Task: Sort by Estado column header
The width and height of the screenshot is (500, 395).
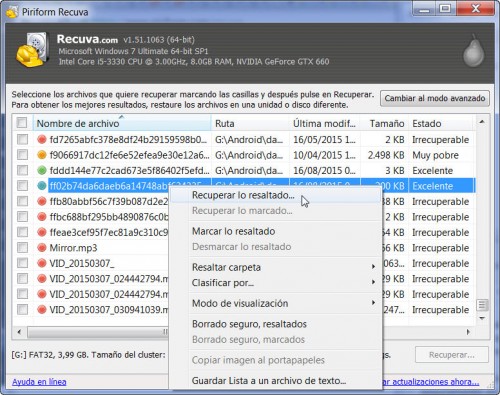Action: pos(441,123)
